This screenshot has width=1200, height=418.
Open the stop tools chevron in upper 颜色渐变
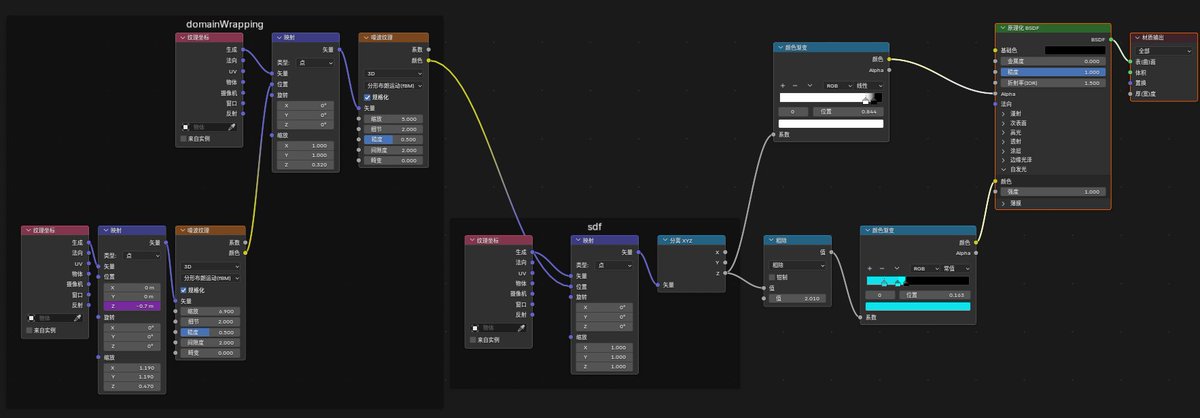(x=808, y=85)
